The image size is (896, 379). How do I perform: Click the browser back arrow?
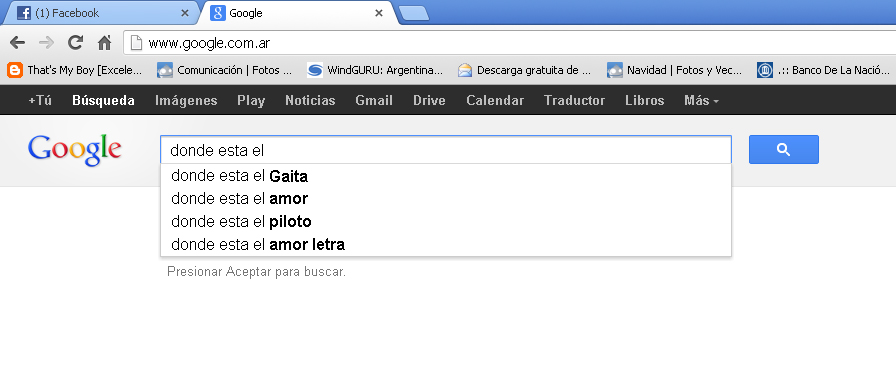click(18, 42)
